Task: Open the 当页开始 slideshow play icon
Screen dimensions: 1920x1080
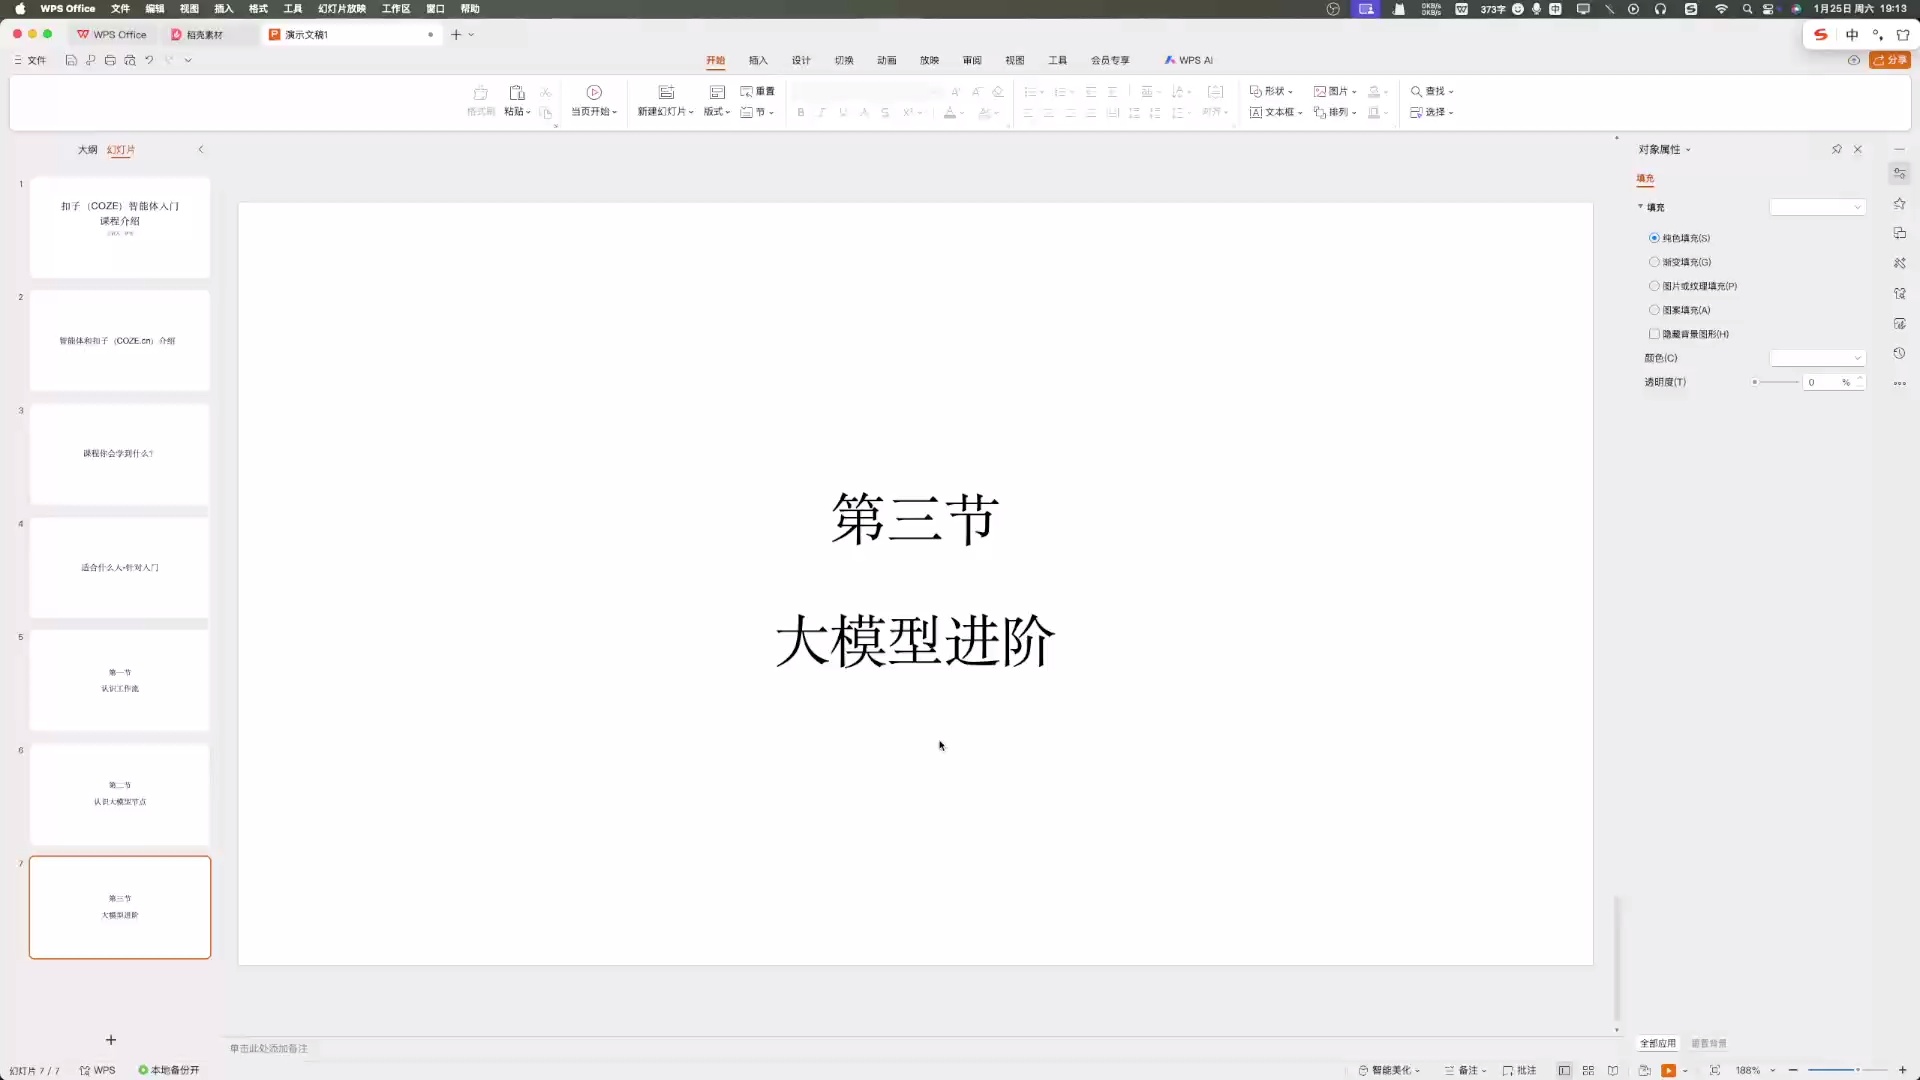Action: point(593,92)
